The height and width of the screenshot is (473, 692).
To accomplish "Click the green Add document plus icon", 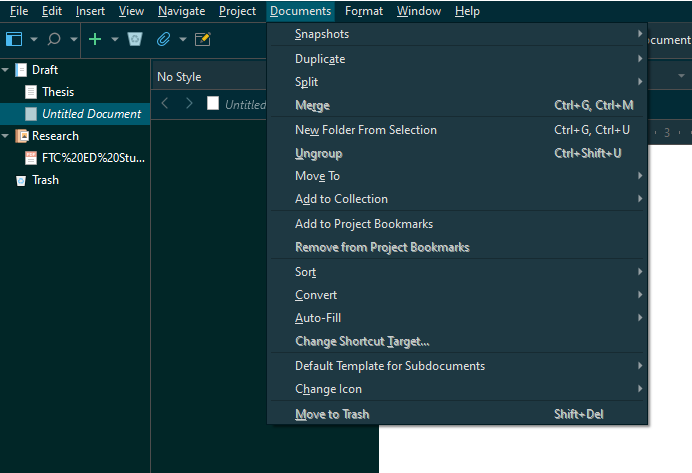I will (x=95, y=39).
